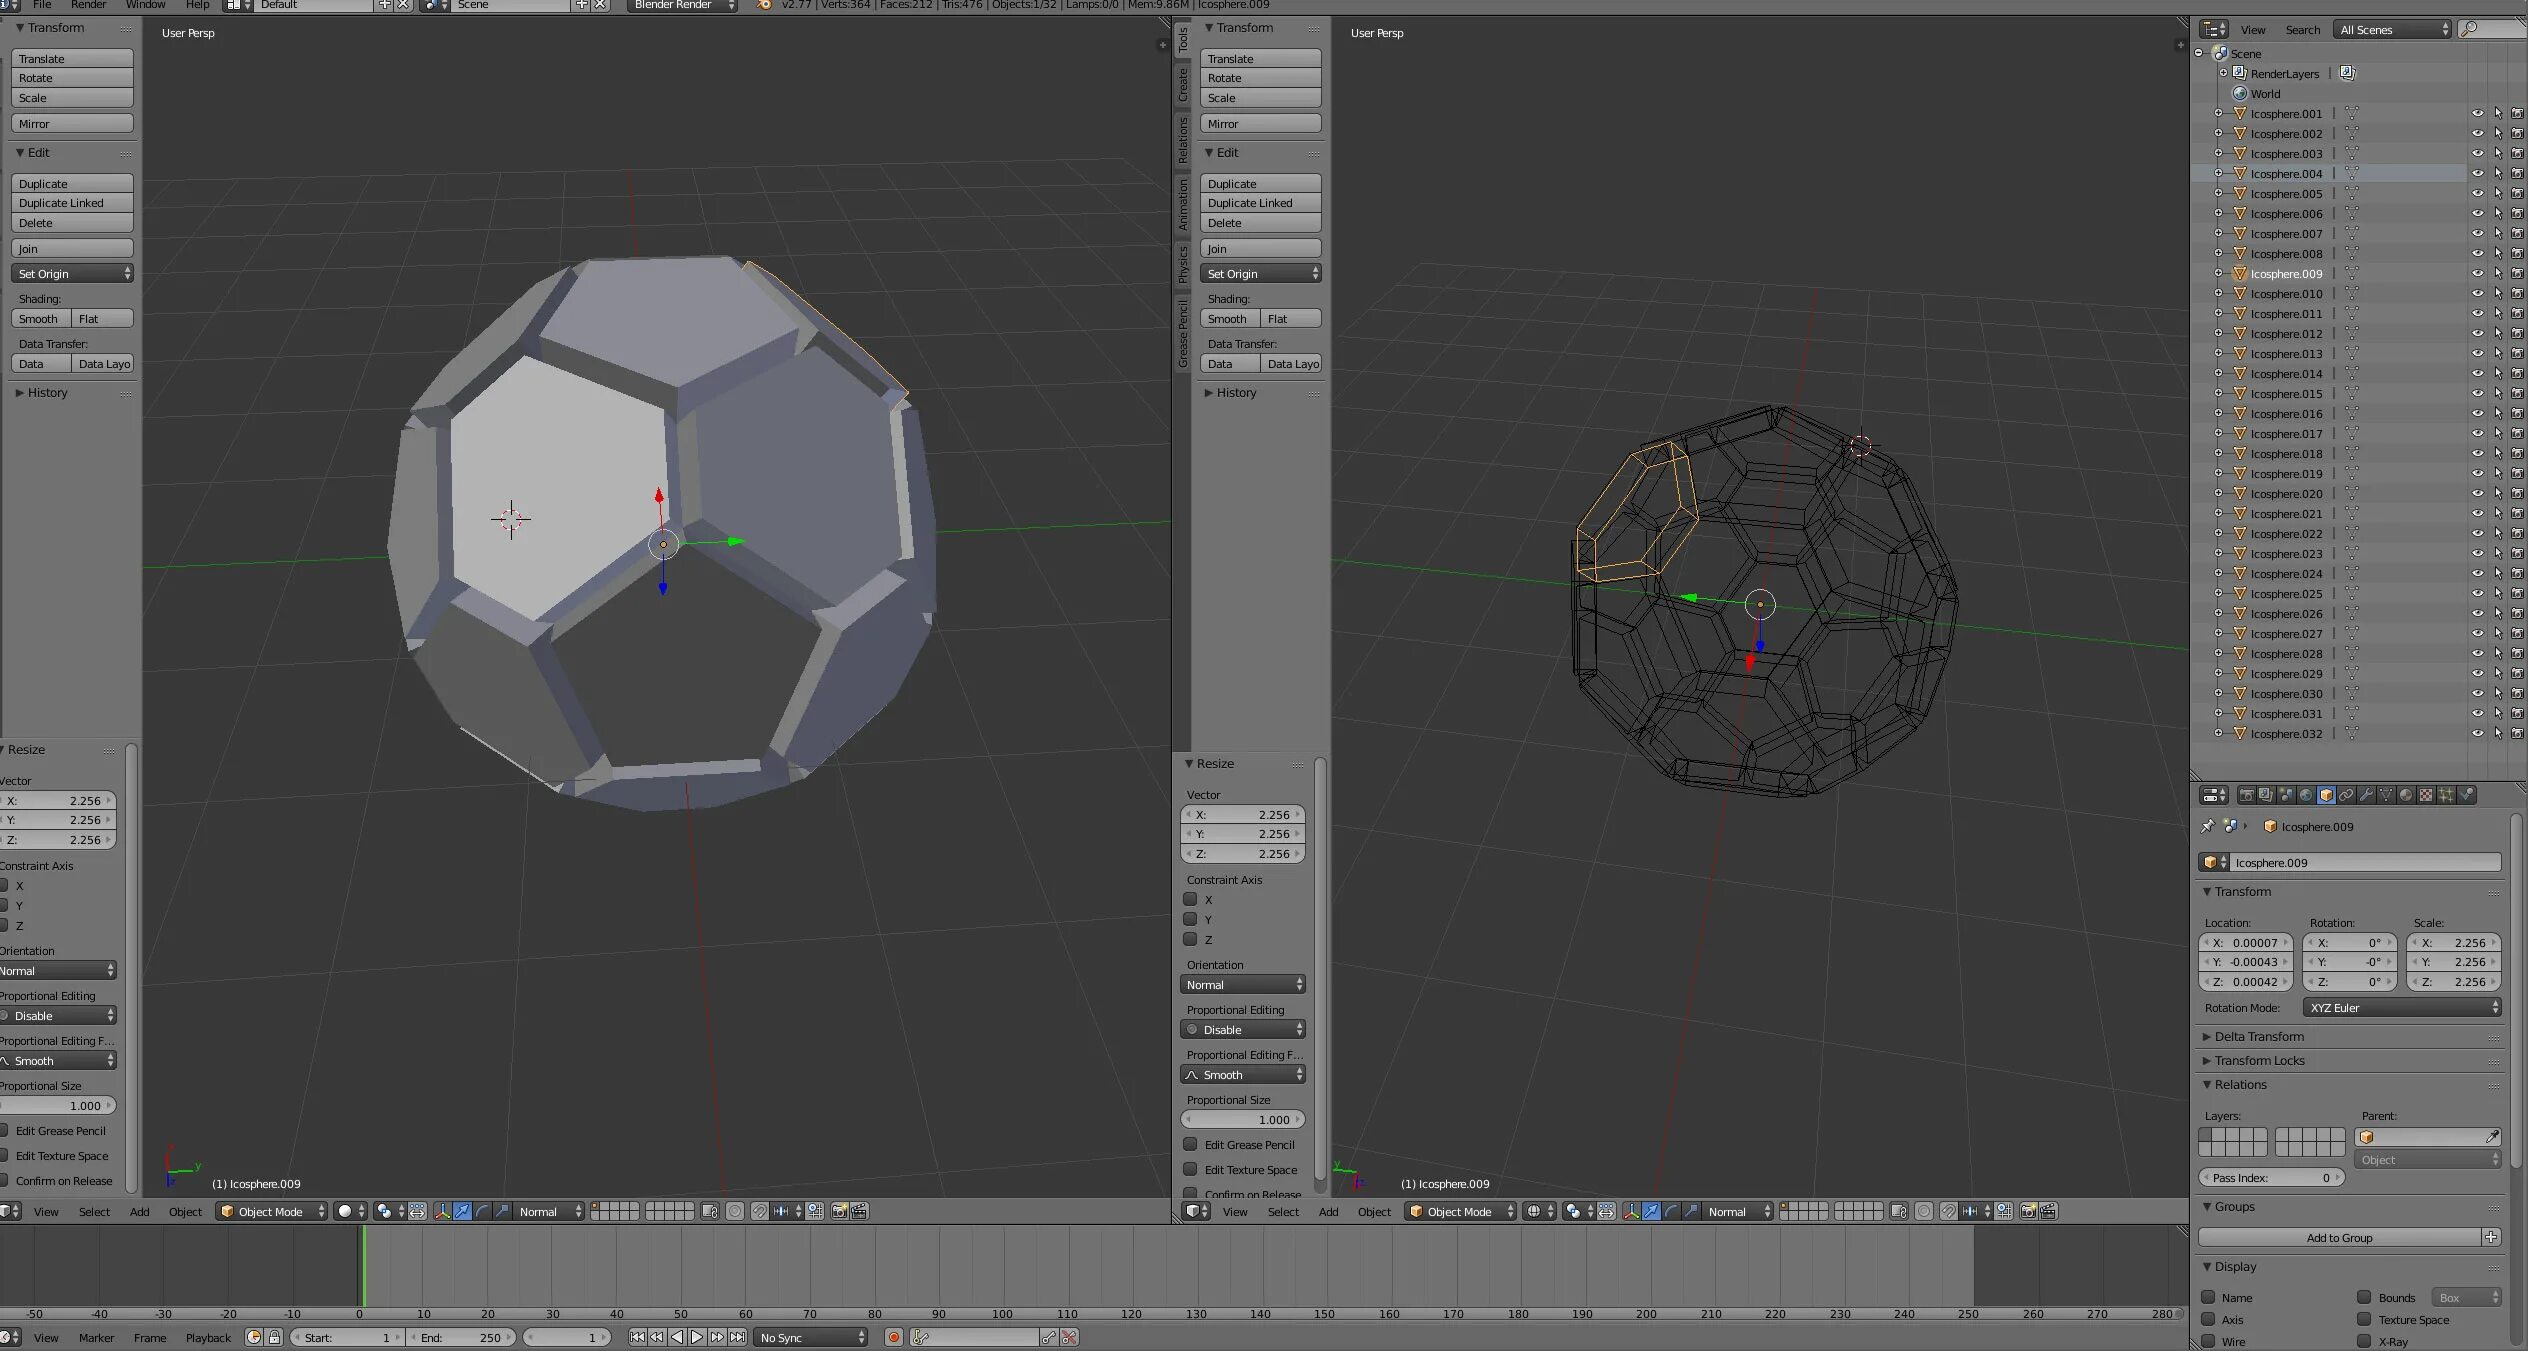Screen dimensions: 2528x1351
Task: Click the Smooth shading button
Action: click(38, 318)
